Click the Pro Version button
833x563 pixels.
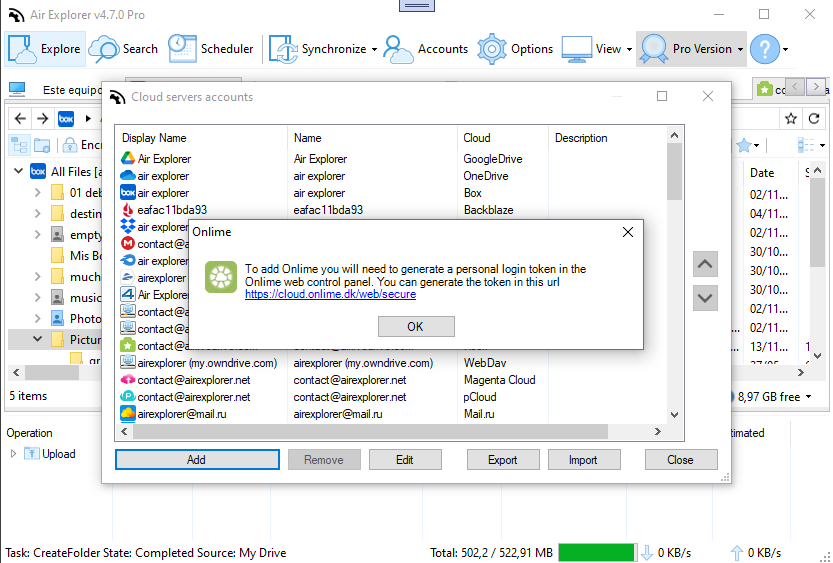[x=686, y=49]
